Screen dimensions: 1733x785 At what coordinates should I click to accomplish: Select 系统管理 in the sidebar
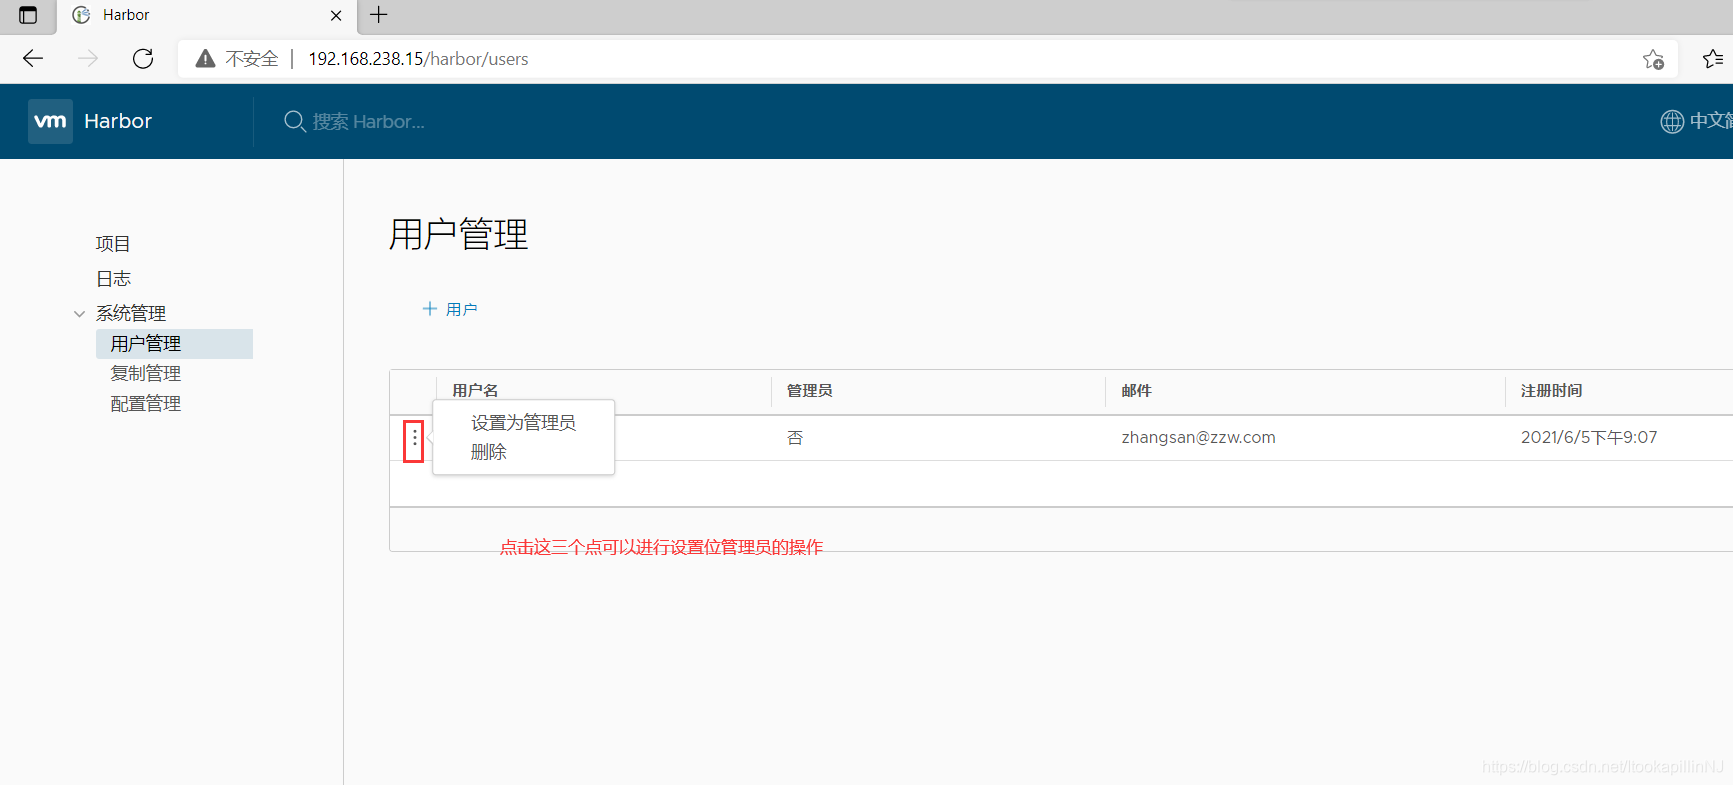(131, 313)
